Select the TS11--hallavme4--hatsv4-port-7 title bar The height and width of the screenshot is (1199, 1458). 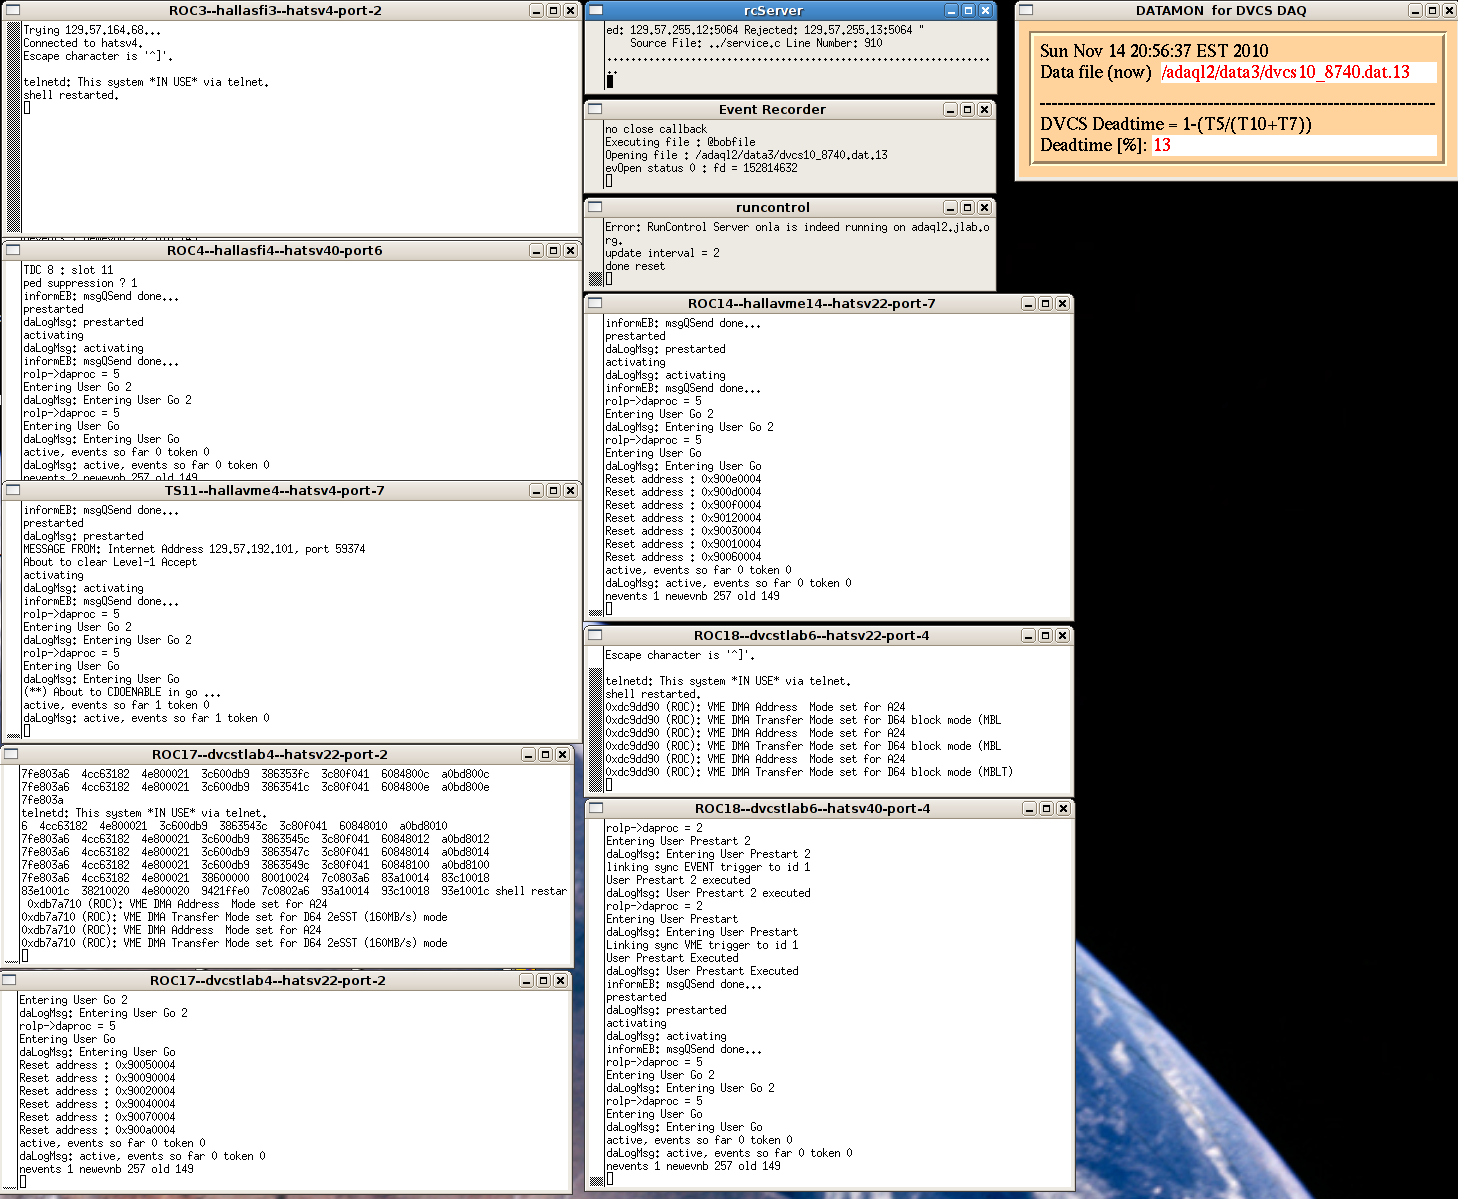click(274, 490)
